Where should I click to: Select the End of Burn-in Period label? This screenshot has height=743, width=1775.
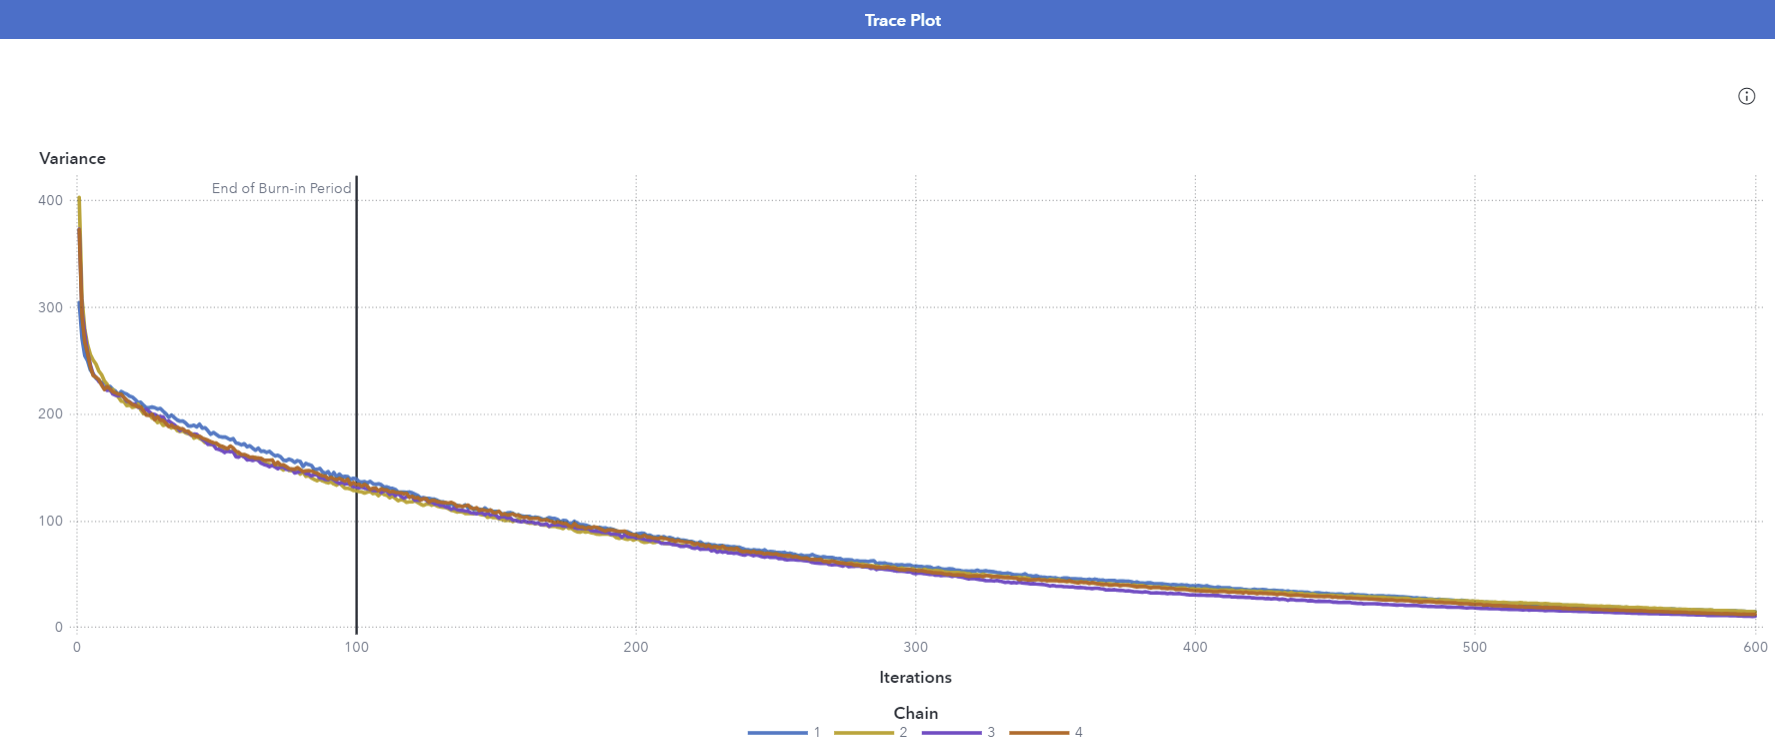[x=281, y=188]
